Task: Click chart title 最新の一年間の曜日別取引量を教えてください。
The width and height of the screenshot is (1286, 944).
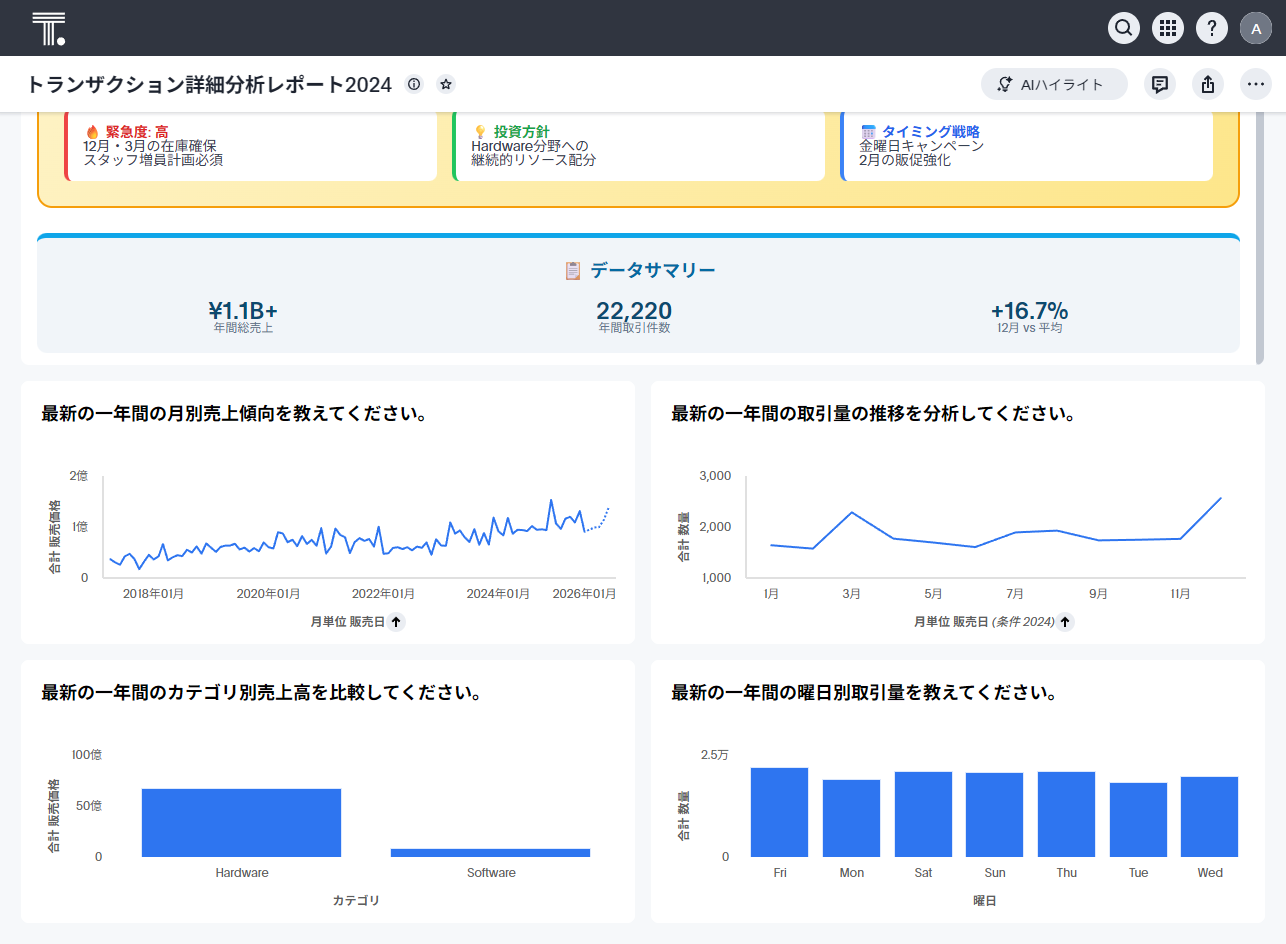Action: pyautogui.click(x=865, y=692)
